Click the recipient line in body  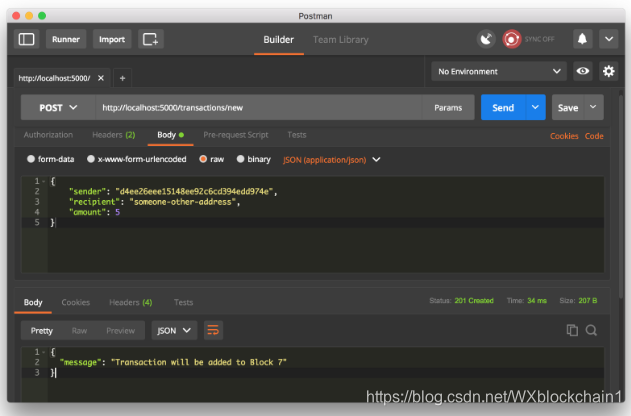(155, 202)
